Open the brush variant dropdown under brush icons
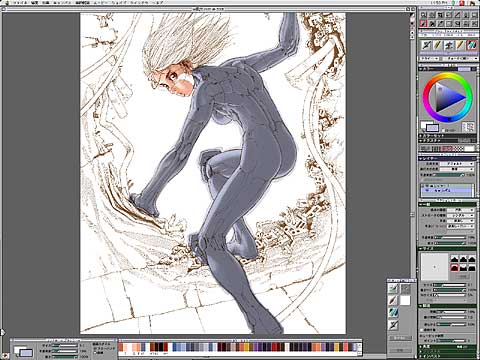The height and width of the screenshot is (360, 480). (x=459, y=58)
